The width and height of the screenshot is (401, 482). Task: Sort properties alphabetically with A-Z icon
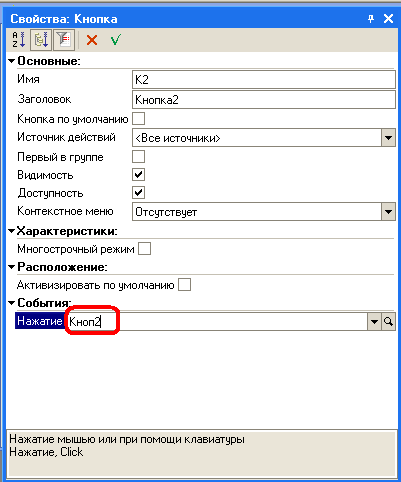(19, 40)
